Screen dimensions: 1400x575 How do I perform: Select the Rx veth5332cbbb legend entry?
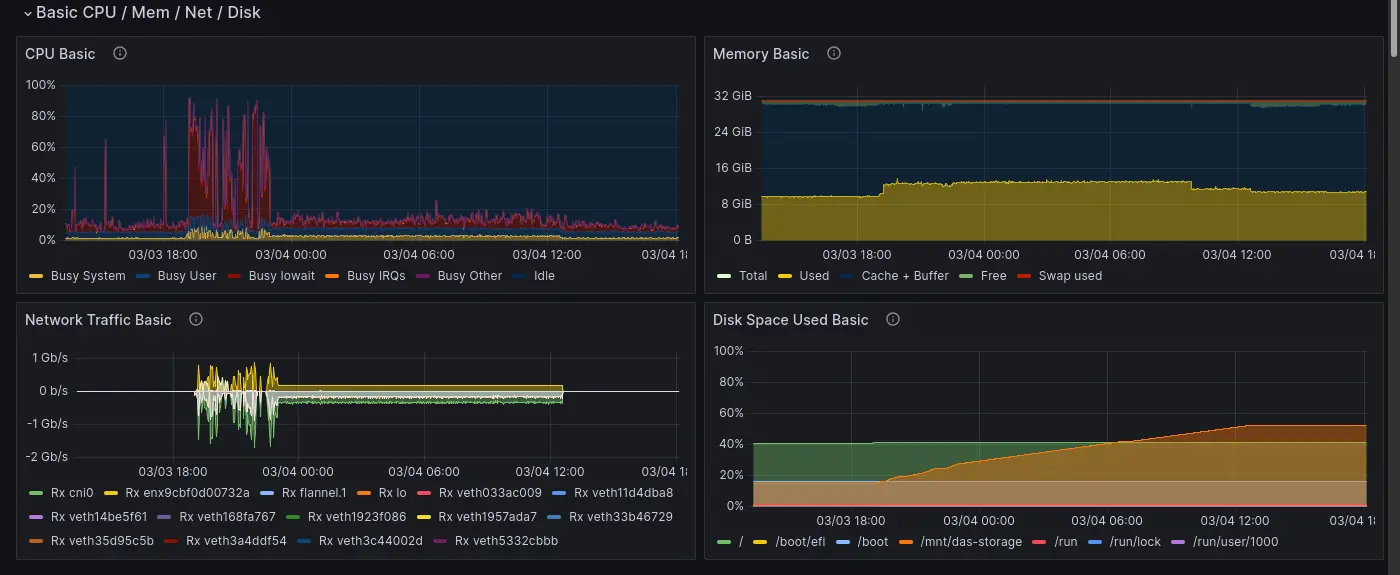click(x=506, y=541)
